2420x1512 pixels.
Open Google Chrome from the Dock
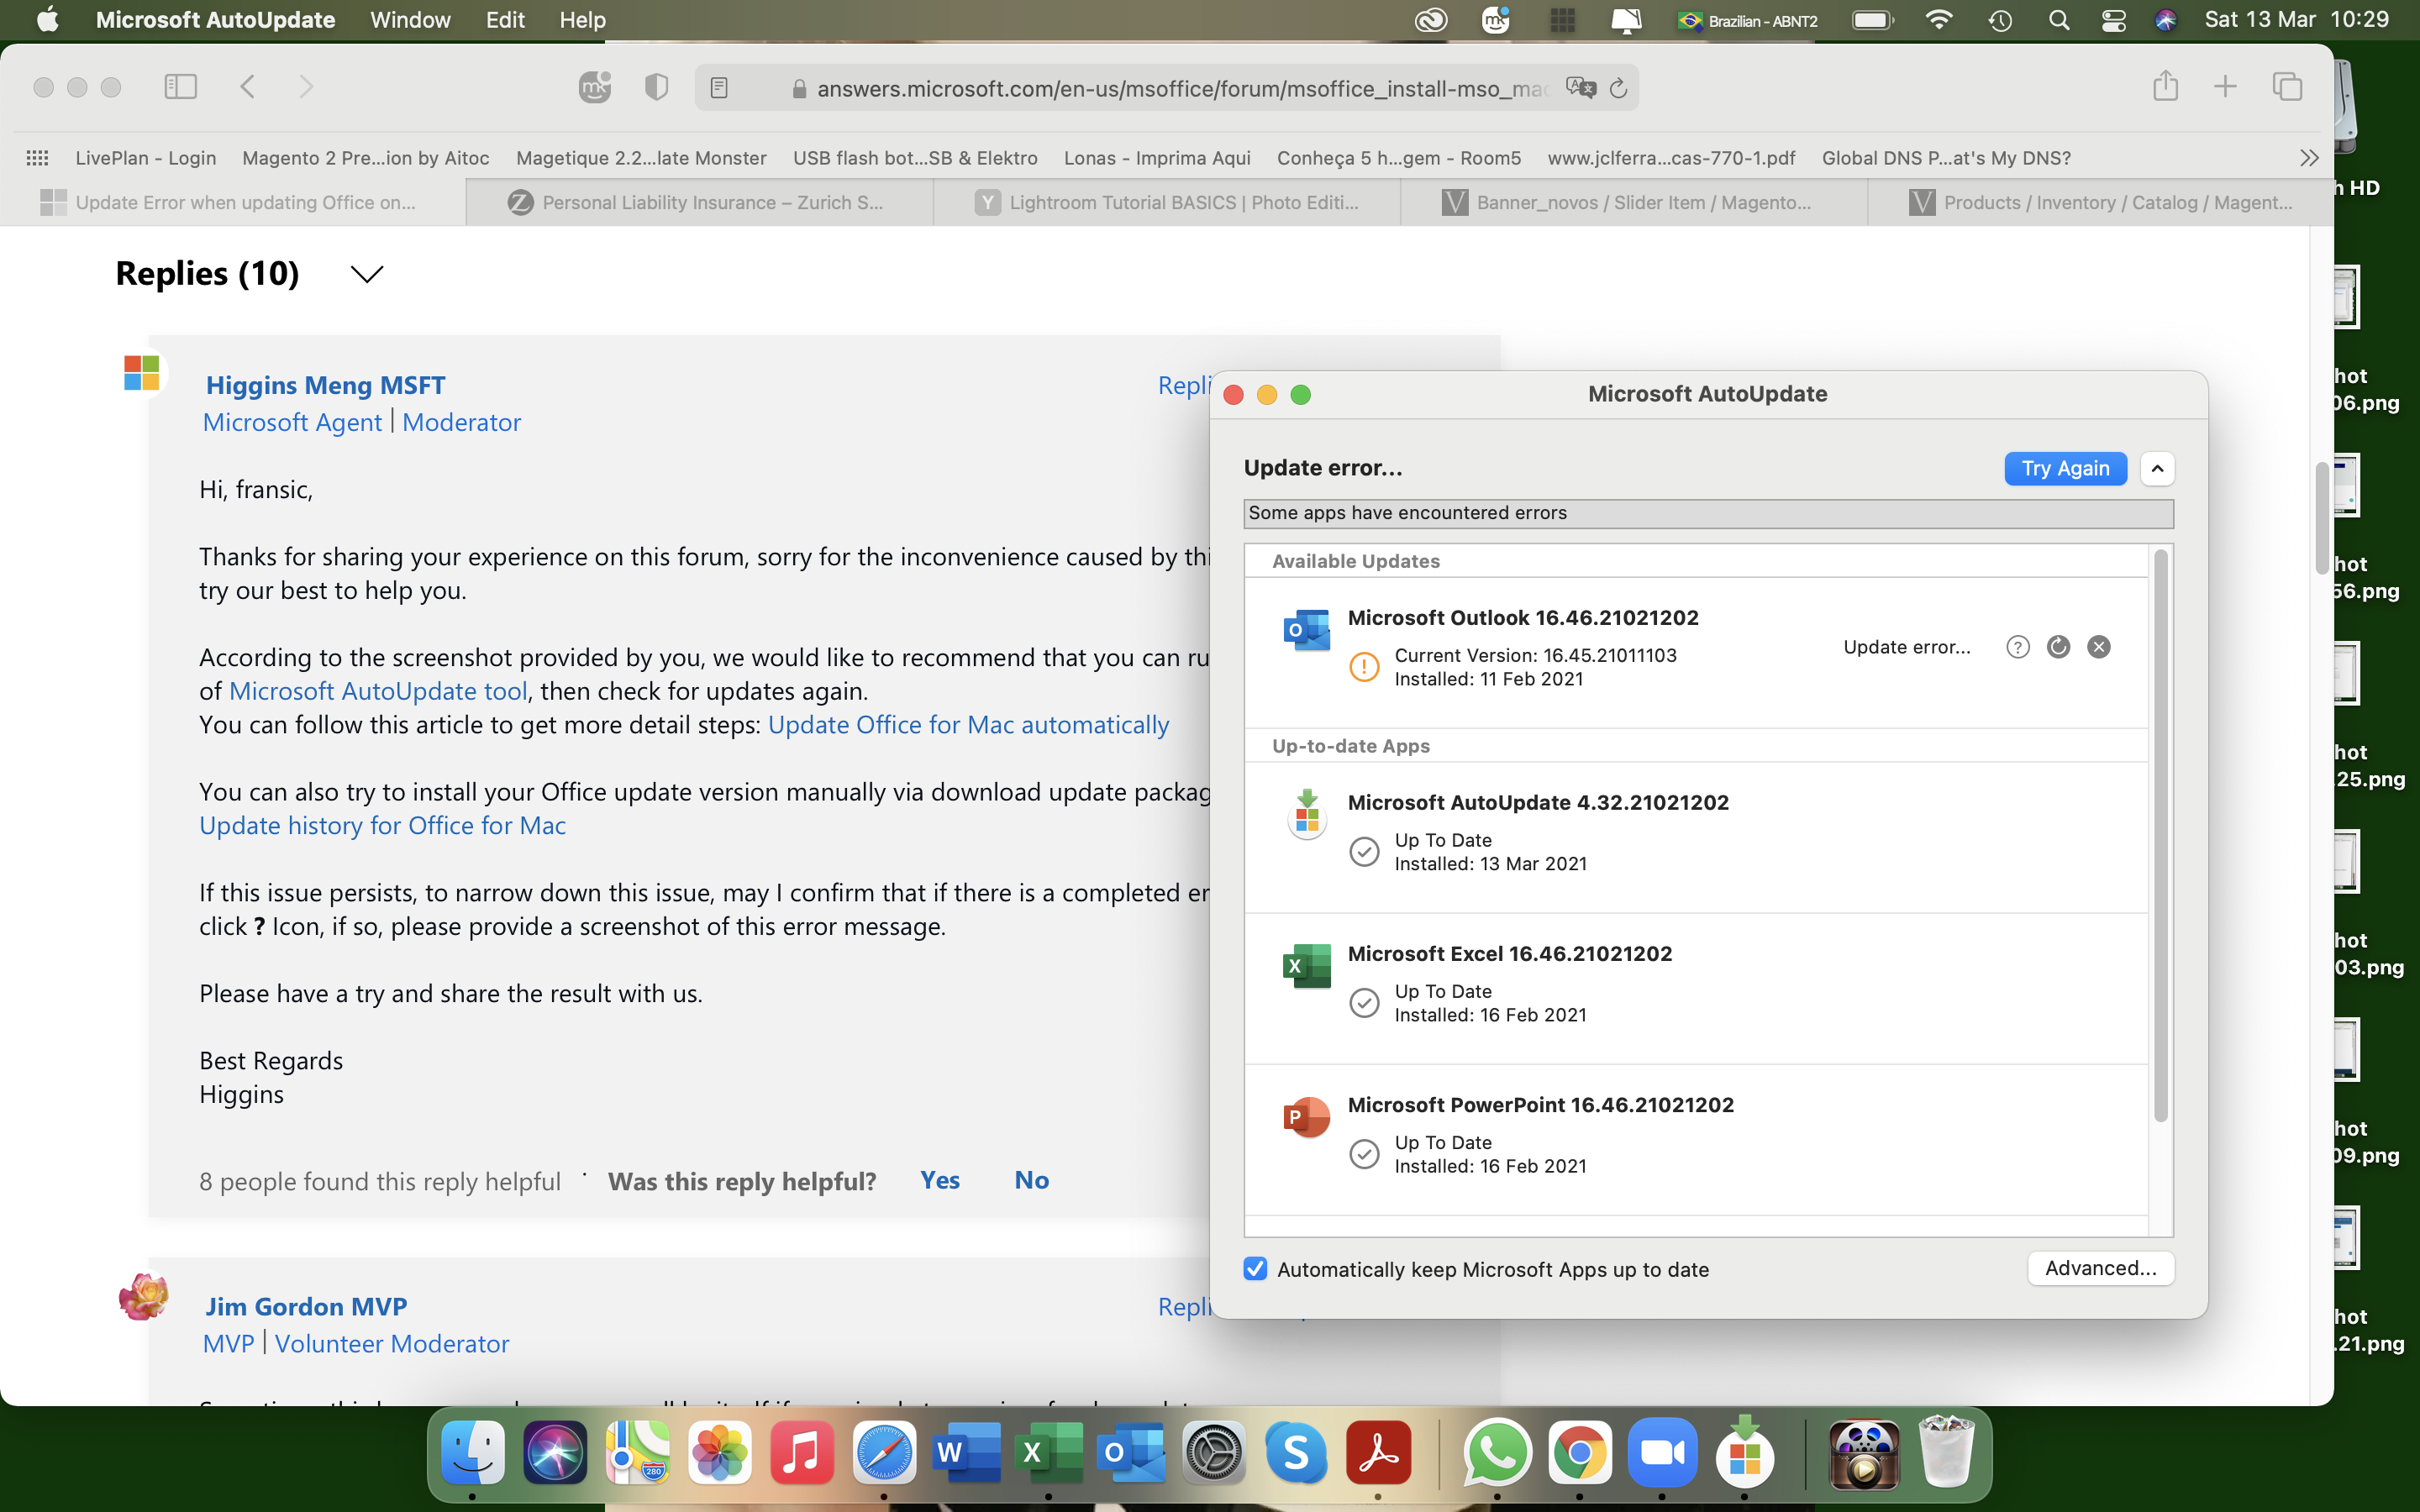click(1580, 1452)
